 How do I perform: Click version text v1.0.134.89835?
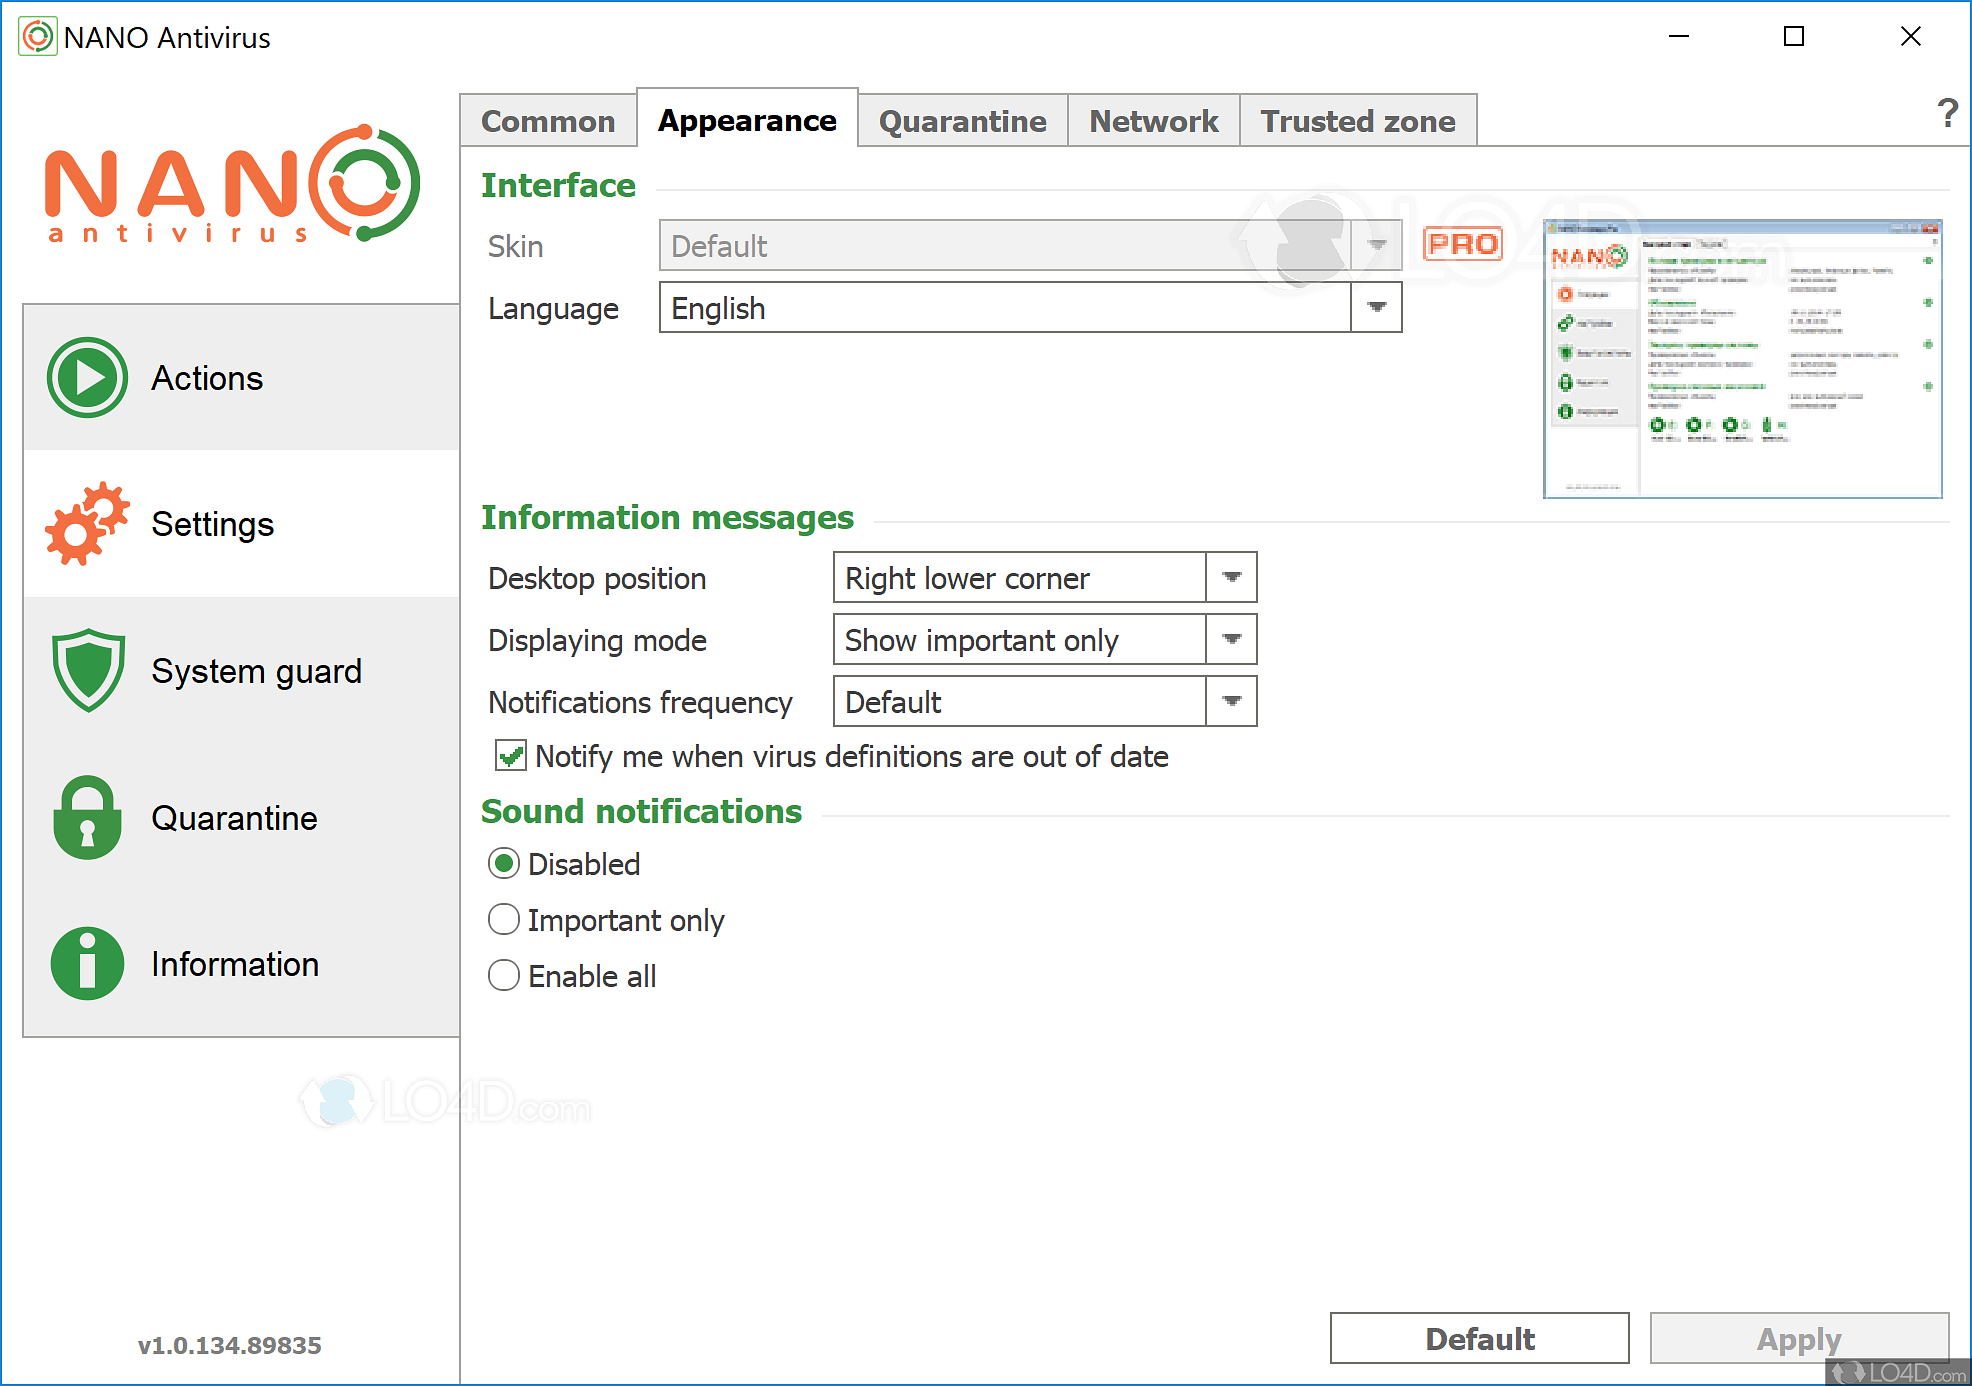(229, 1345)
